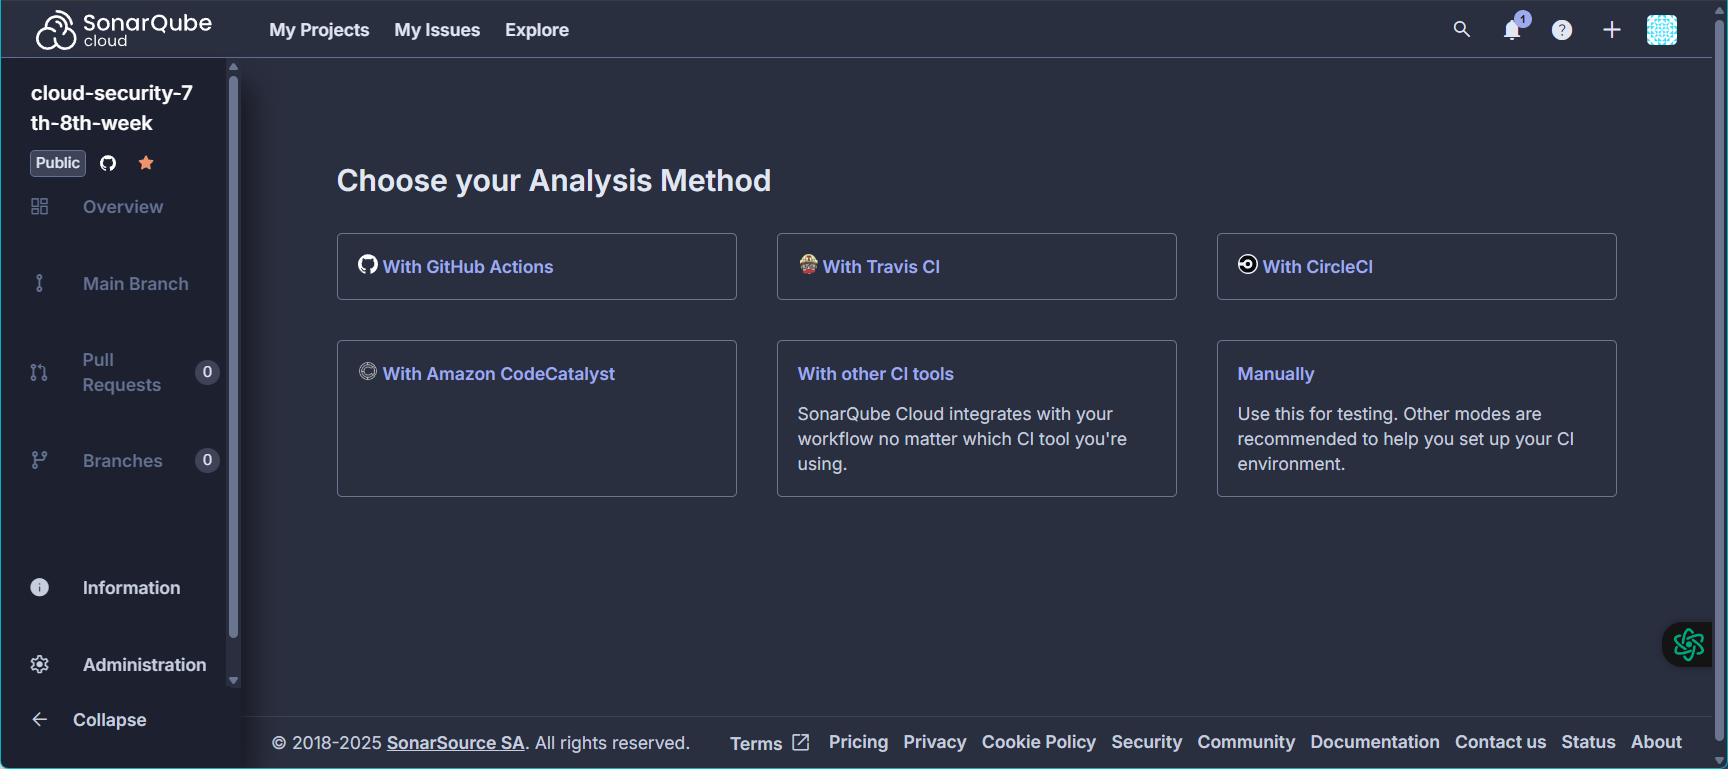Click the Pull Requests icon
1728x769 pixels.
tap(39, 372)
